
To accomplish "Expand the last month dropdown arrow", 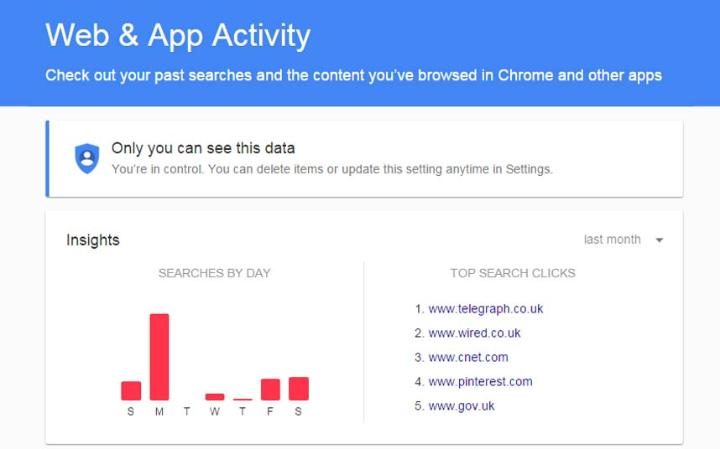I will [659, 240].
